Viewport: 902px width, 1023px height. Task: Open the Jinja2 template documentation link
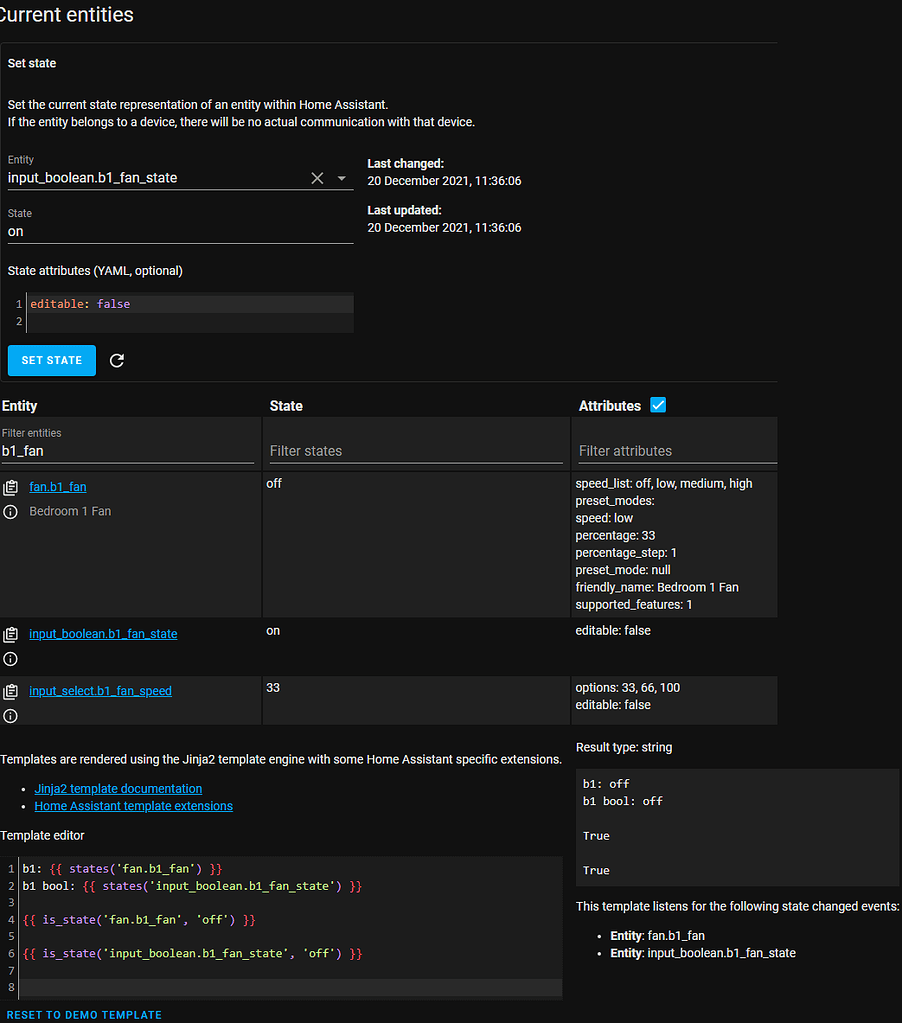[118, 788]
